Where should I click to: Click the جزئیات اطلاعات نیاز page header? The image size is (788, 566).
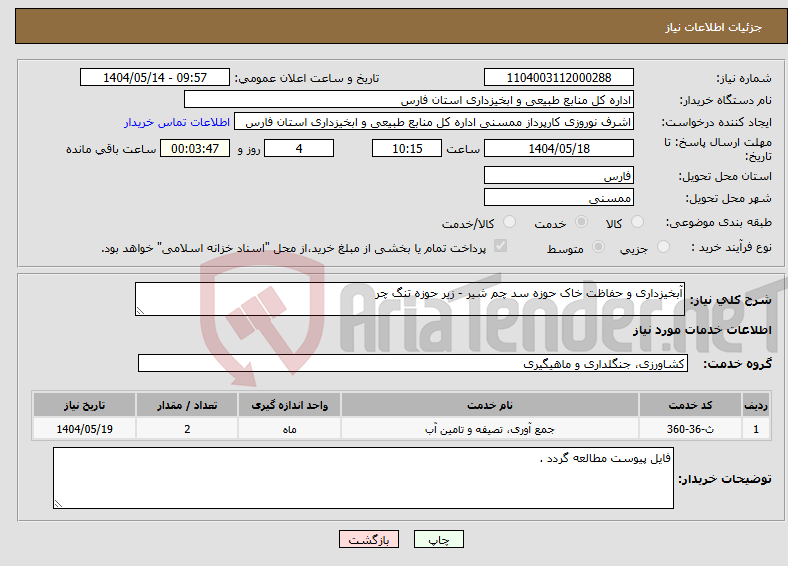[x=713, y=27]
